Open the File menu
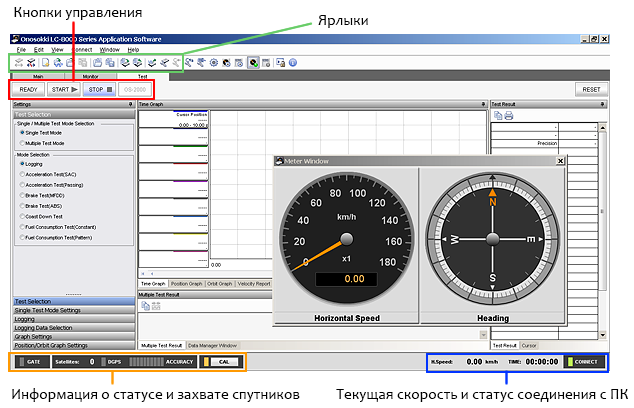 coord(21,50)
